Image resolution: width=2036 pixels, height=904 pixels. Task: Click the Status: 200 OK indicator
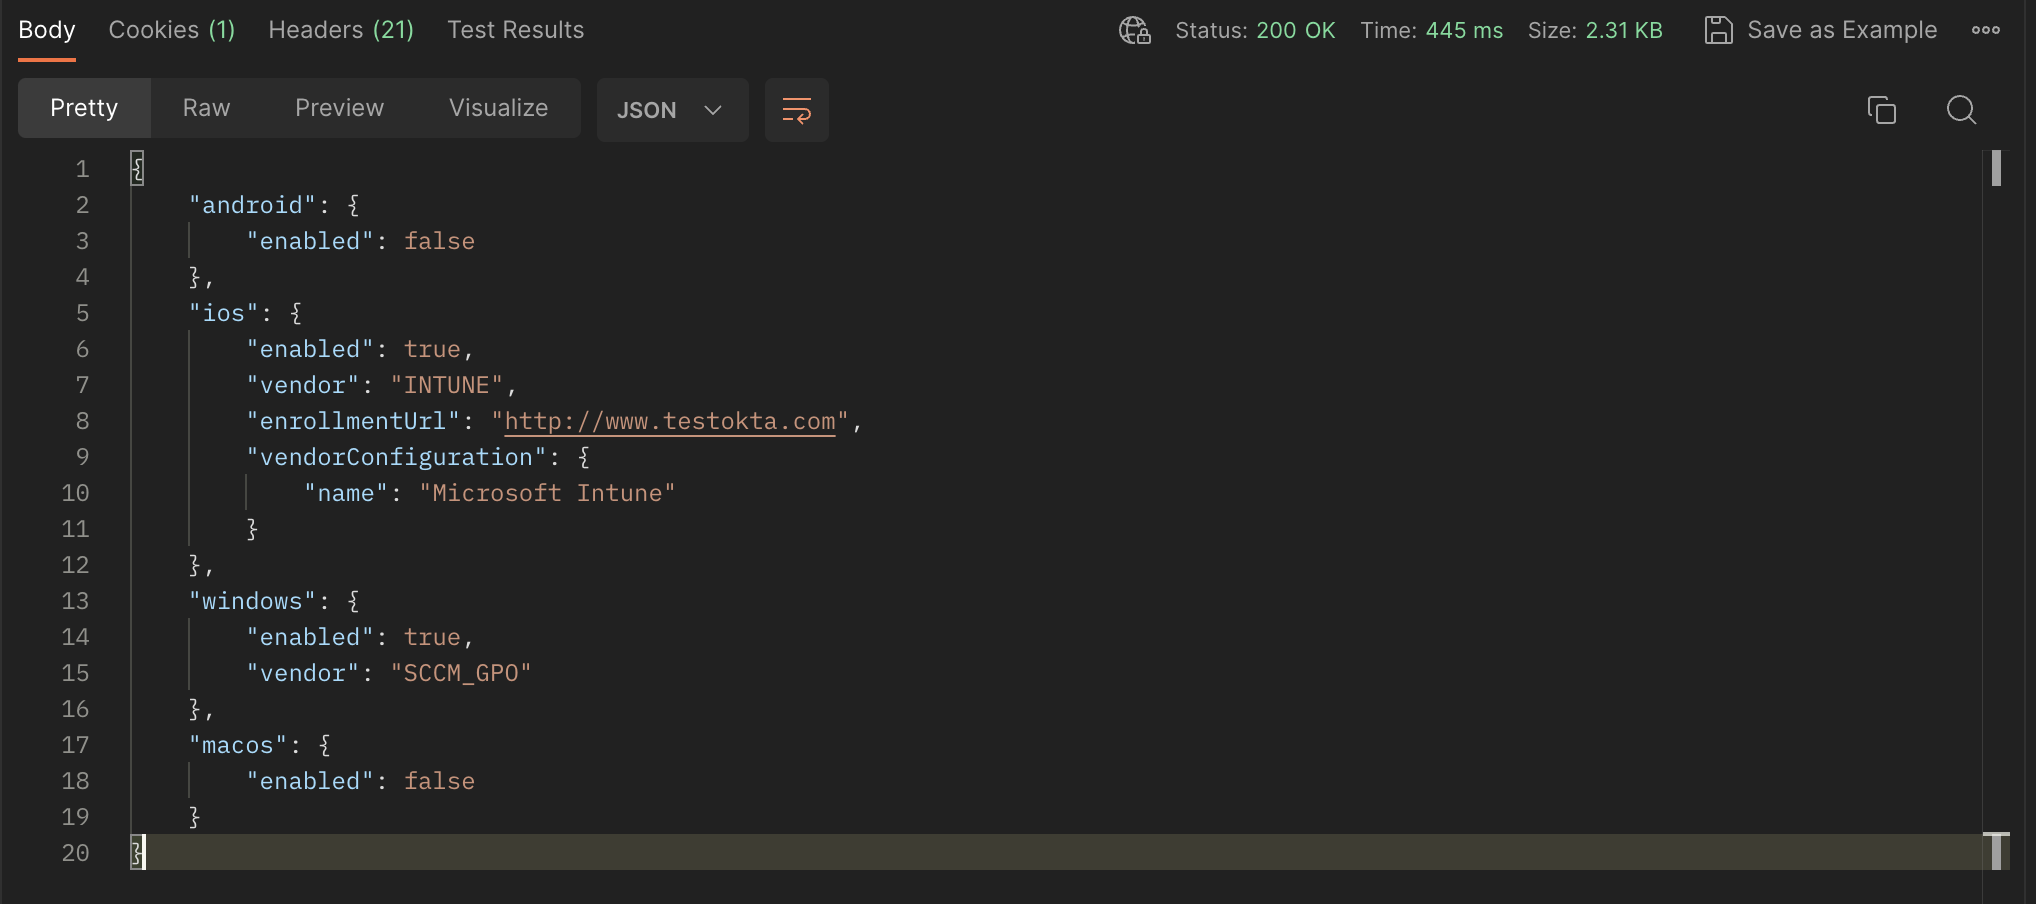click(1255, 30)
